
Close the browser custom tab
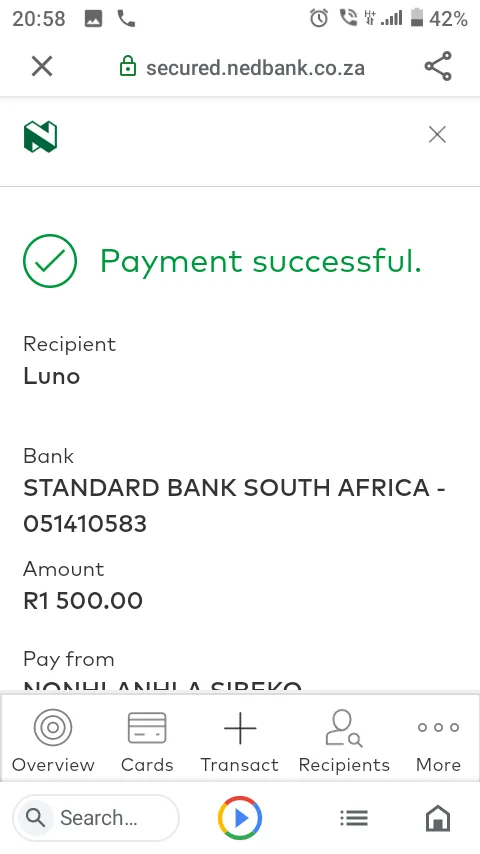[42, 67]
